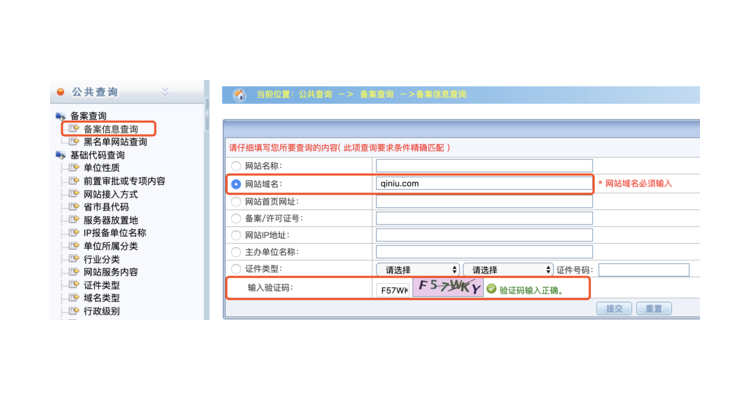
Task: Click the document icon beside 行政级别
Action: pos(74,311)
